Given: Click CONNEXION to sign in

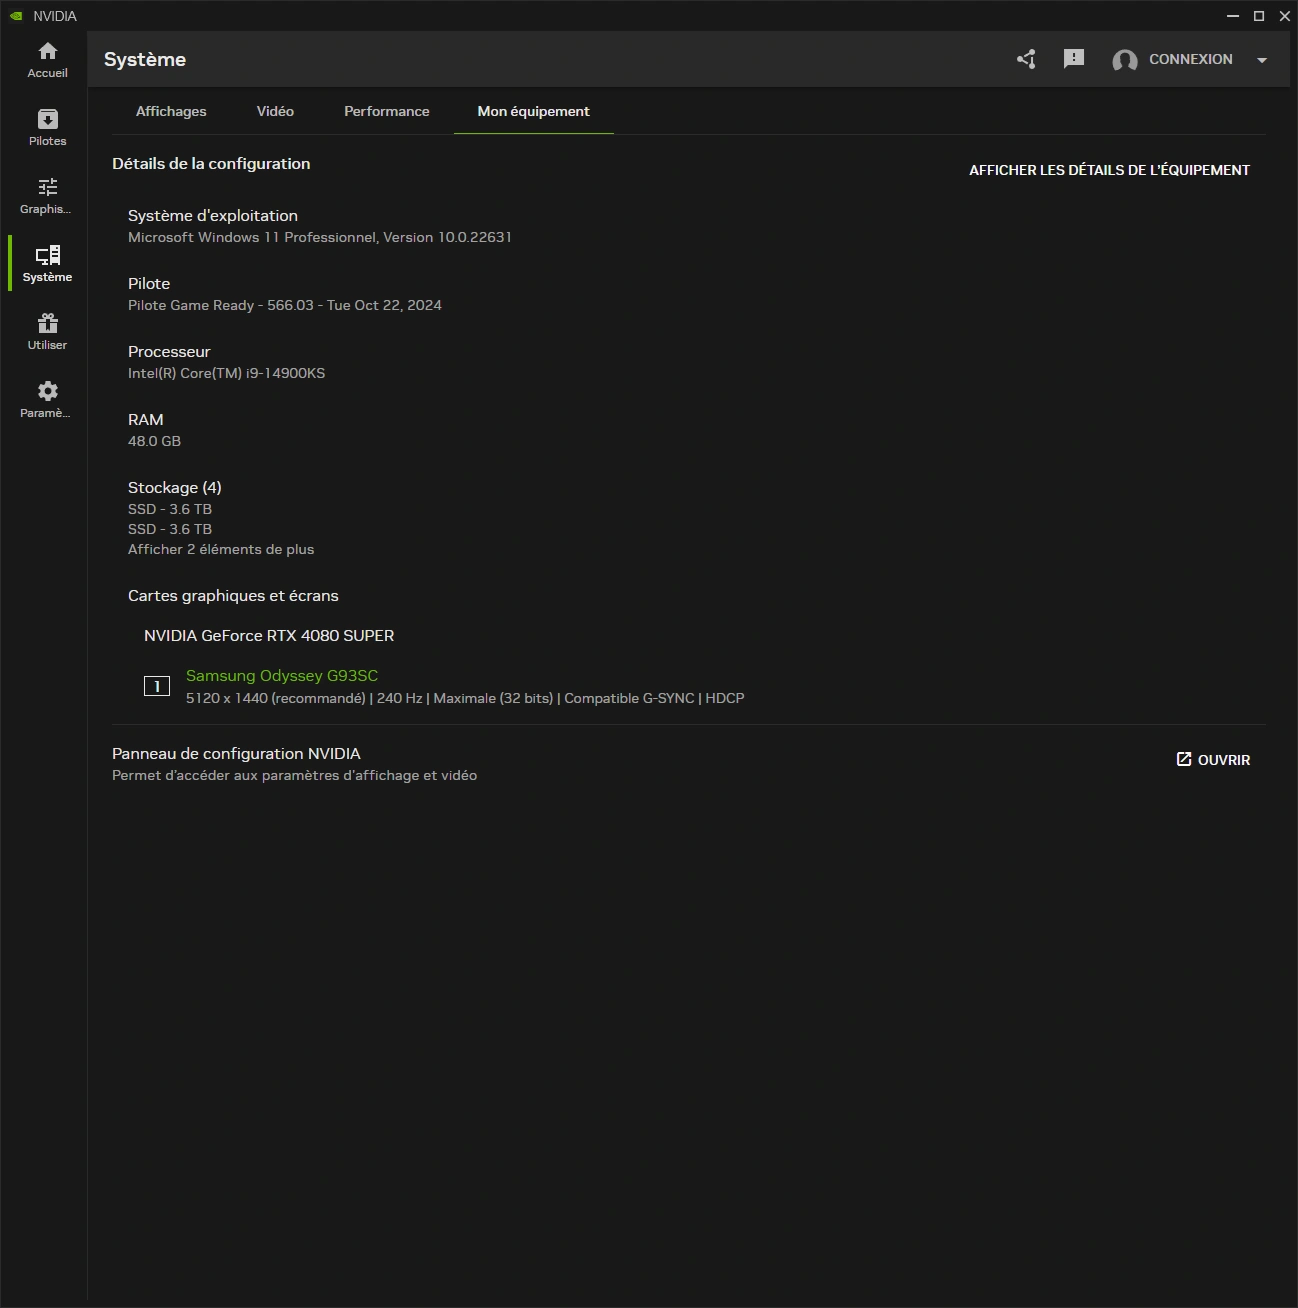Looking at the screenshot, I should (x=1191, y=59).
